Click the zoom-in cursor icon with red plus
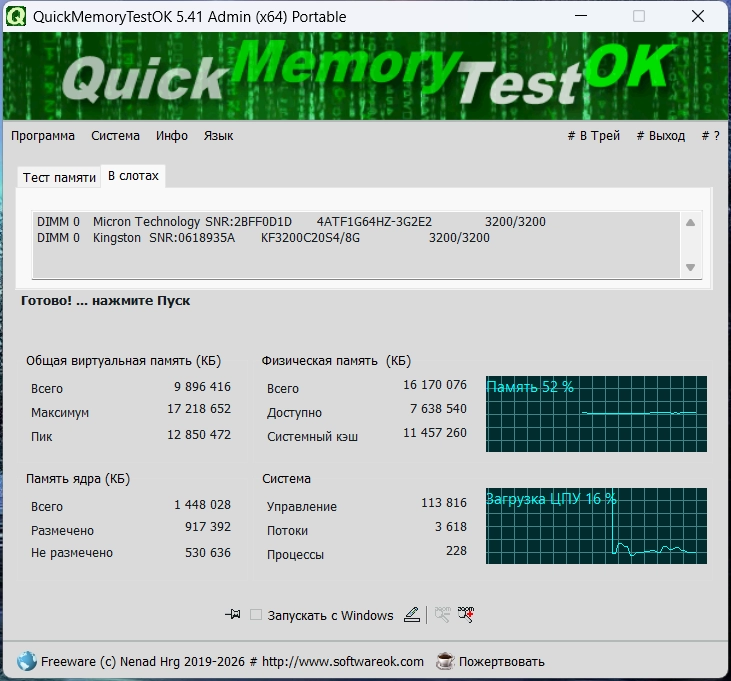 (x=466, y=614)
